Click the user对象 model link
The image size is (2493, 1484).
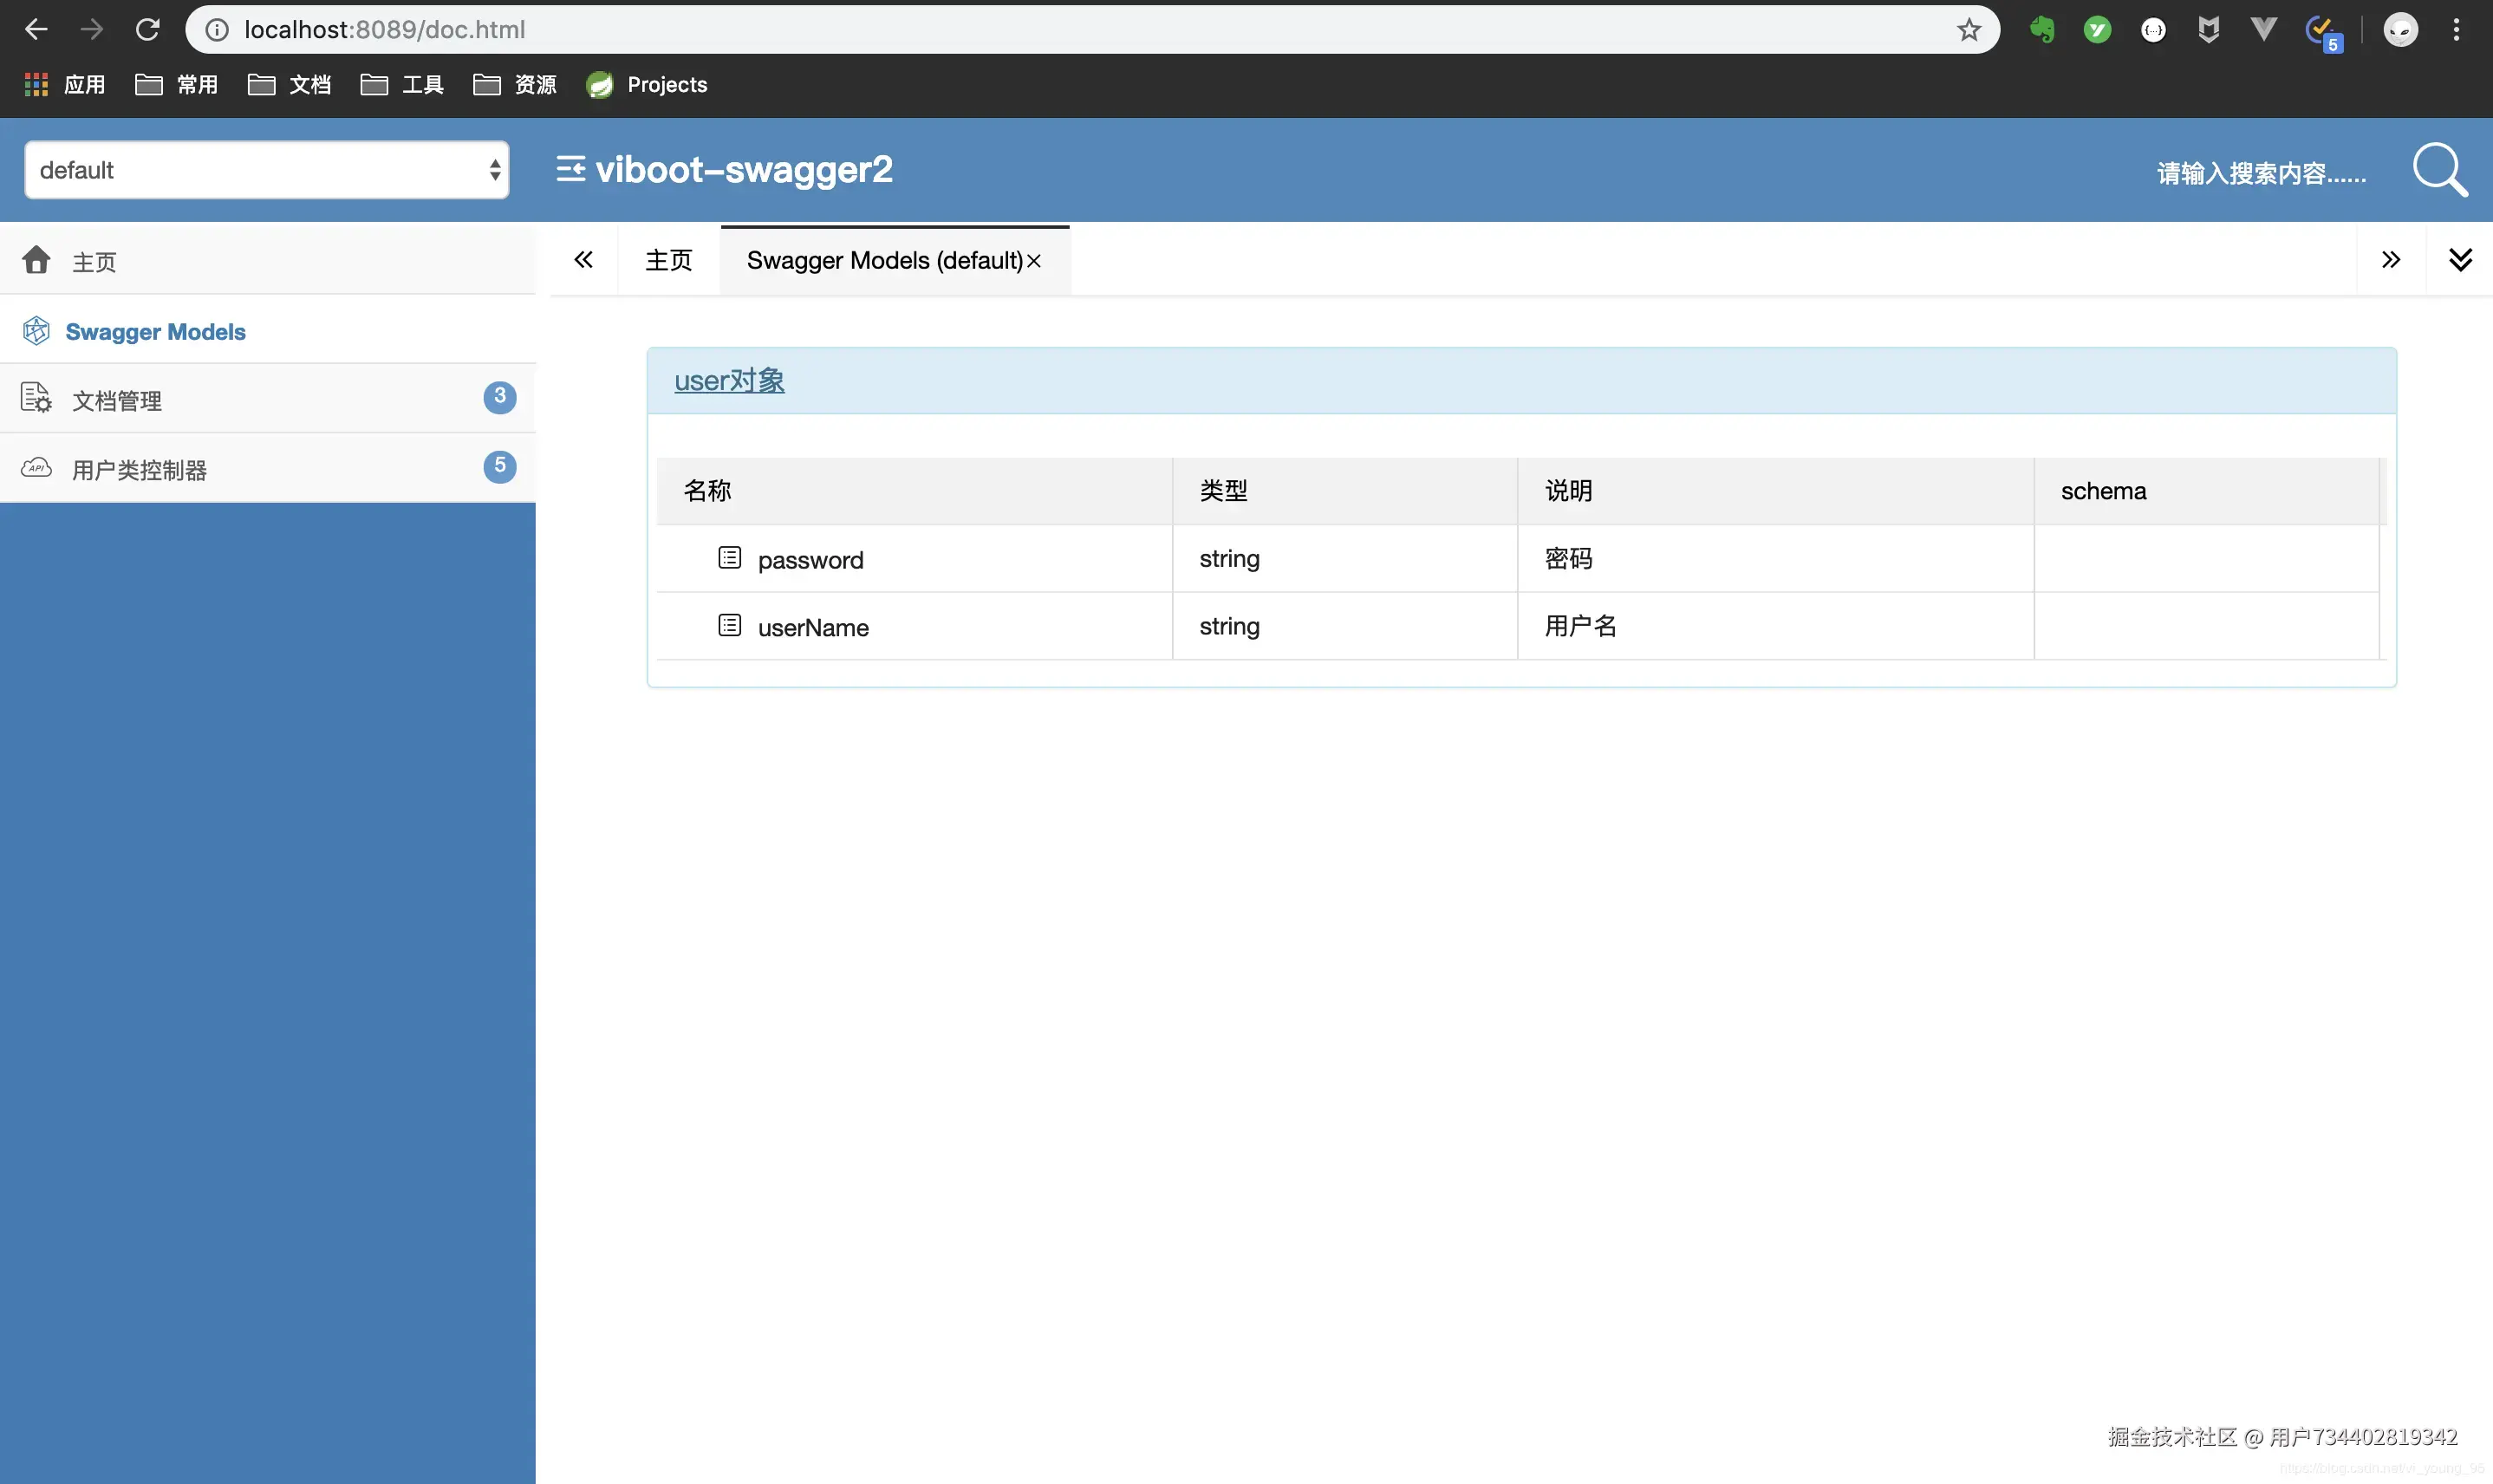point(729,381)
